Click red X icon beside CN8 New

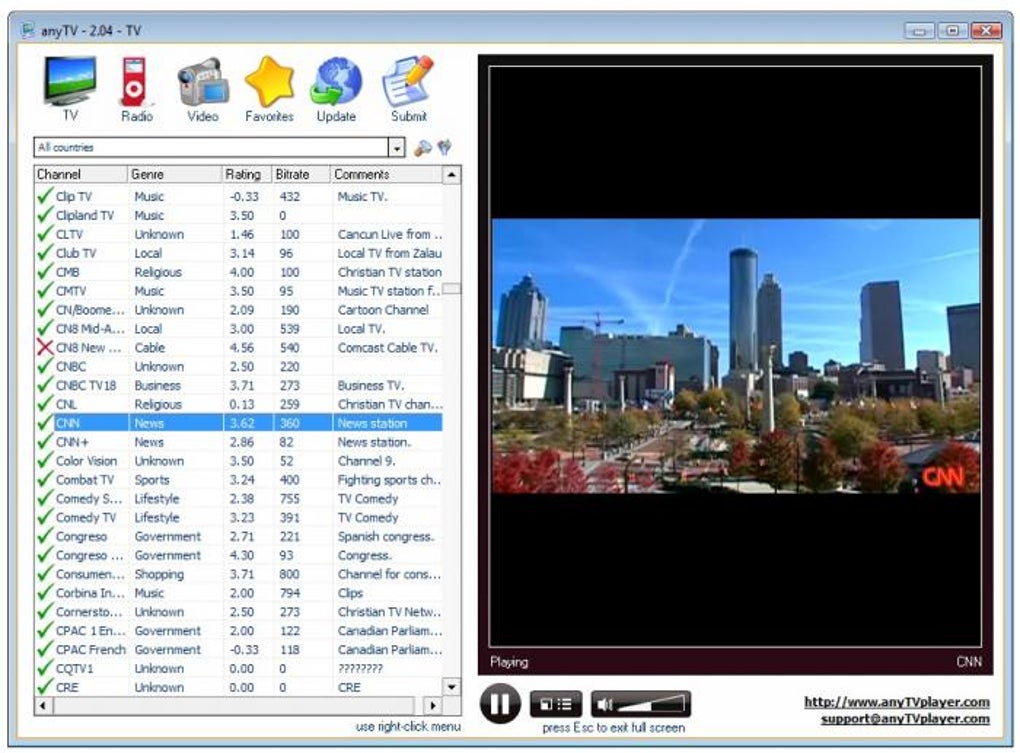pyautogui.click(x=45, y=347)
